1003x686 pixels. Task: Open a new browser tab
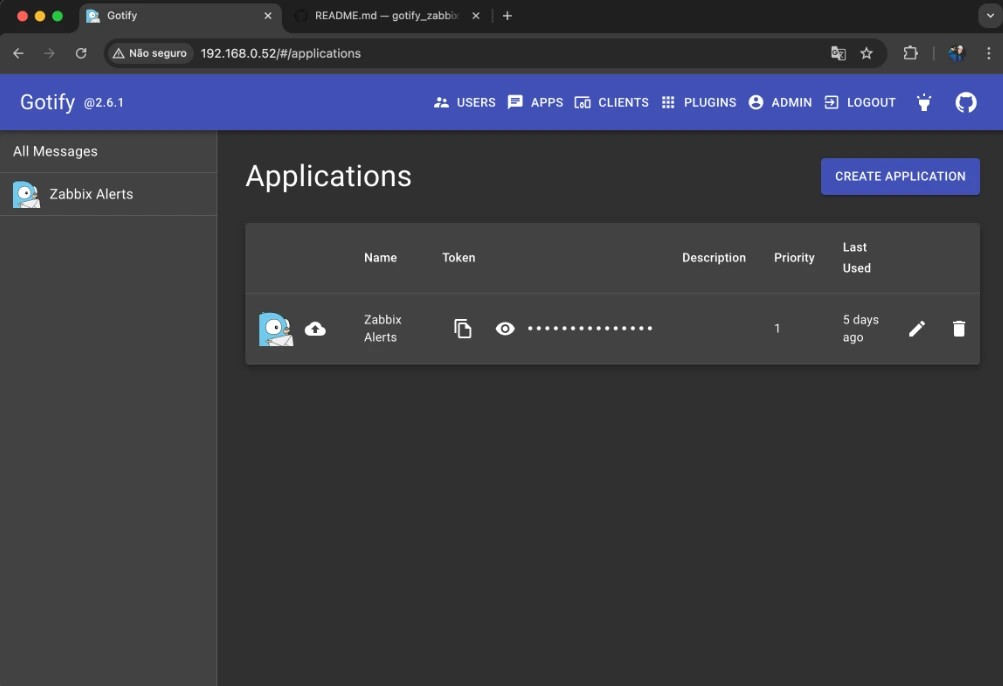click(507, 16)
